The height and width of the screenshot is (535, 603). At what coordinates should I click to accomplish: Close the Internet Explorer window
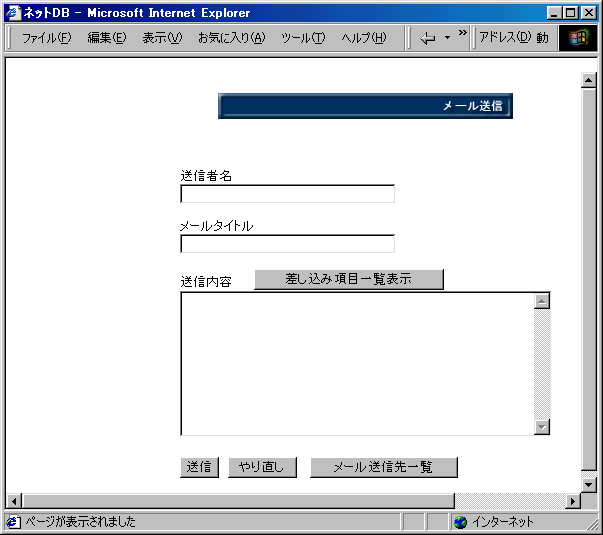tap(588, 13)
